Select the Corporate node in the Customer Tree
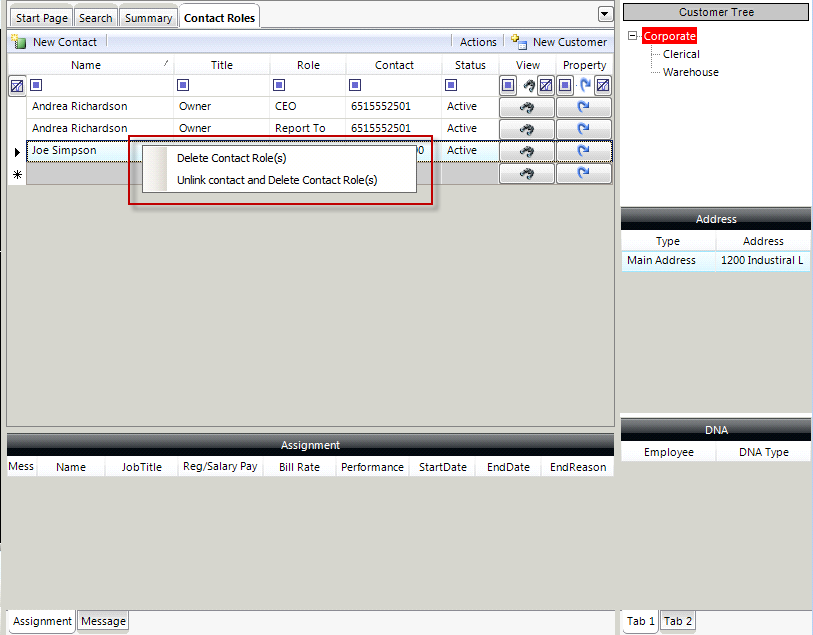Viewport: 813px width, 635px height. coord(669,36)
